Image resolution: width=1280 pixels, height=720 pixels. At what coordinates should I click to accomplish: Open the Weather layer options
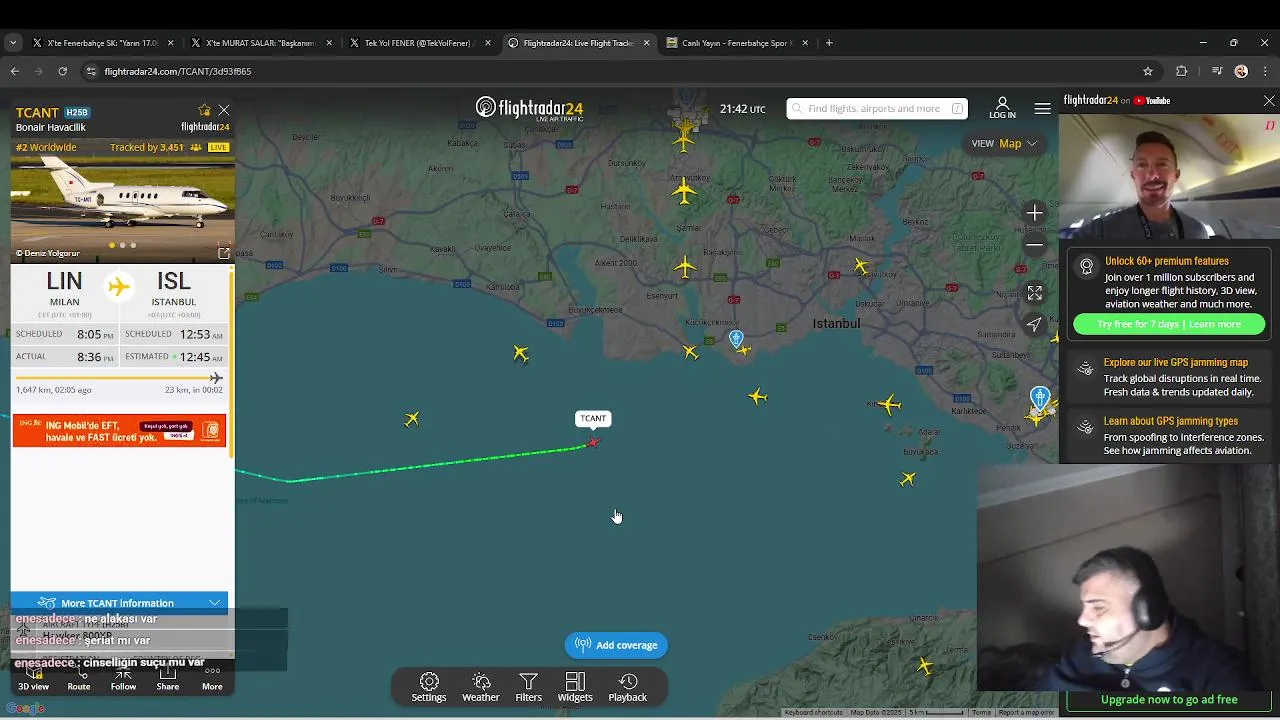[x=481, y=687]
